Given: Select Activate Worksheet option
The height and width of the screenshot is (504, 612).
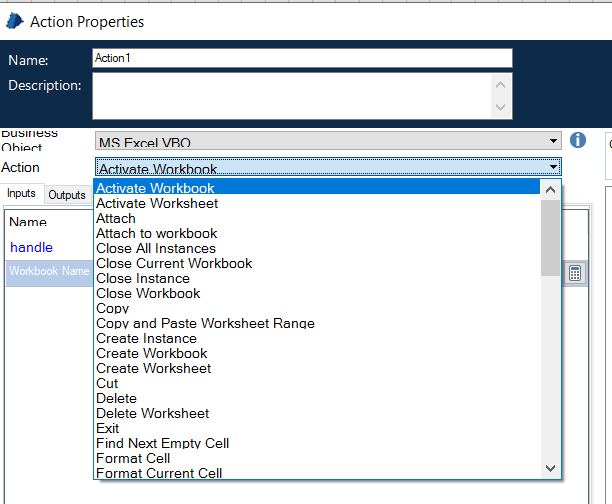Looking at the screenshot, I should (317, 203).
